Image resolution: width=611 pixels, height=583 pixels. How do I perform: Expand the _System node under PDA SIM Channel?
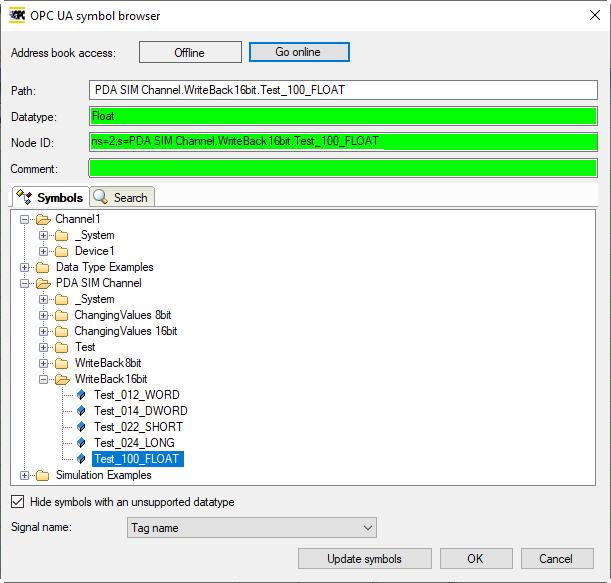click(x=43, y=299)
